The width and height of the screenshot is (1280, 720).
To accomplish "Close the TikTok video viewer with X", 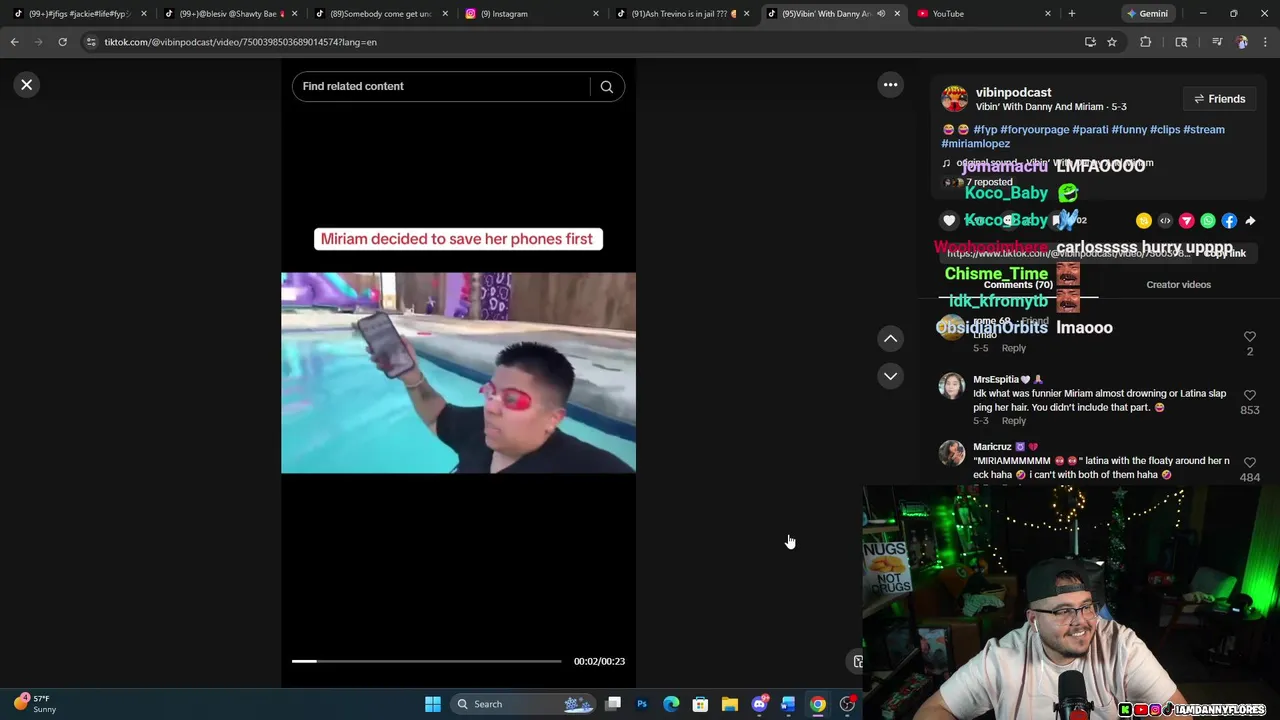I will 27,85.
